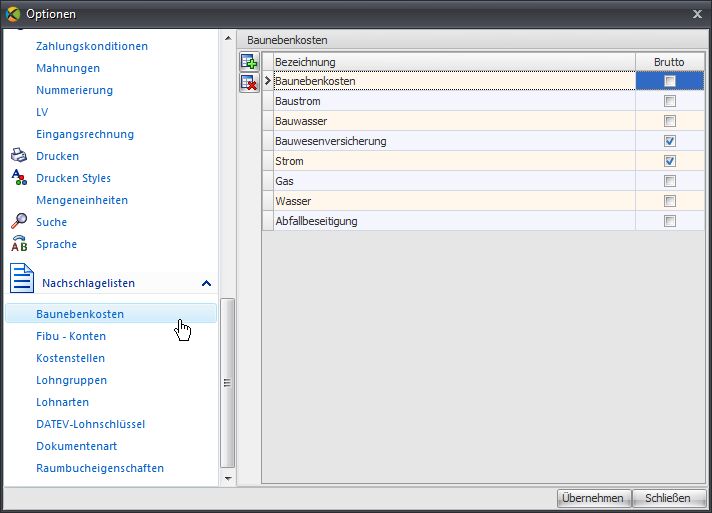This screenshot has height=513, width=712.
Task: Click the AB language icon beside Sprache
Action: (x=19, y=244)
